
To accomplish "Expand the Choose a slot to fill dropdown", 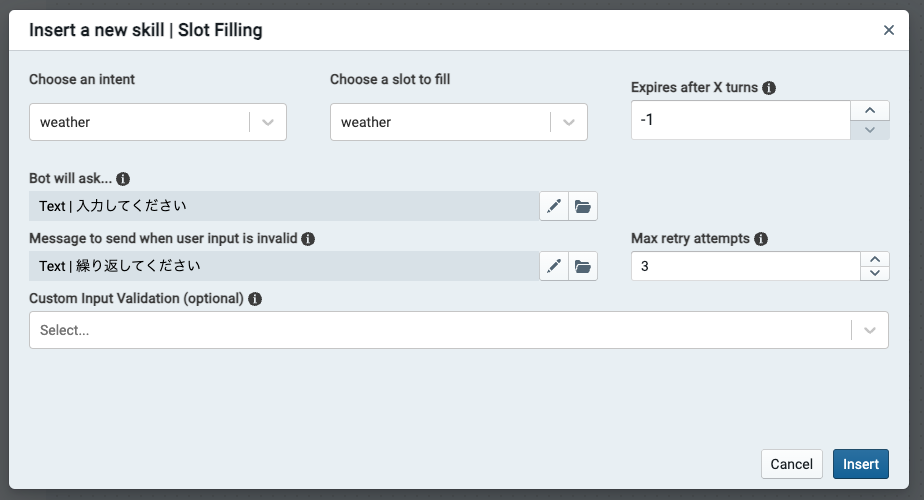I will pos(569,122).
